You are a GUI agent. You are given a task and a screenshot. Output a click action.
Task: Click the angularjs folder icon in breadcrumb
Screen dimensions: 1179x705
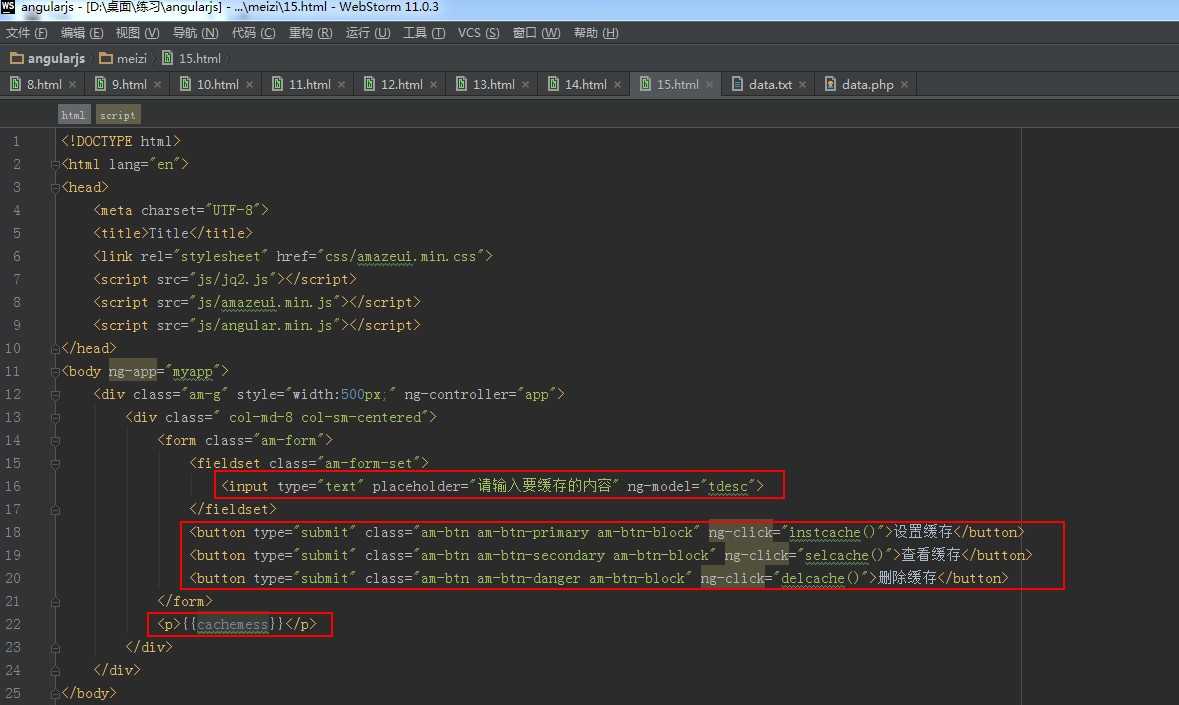click(17, 58)
